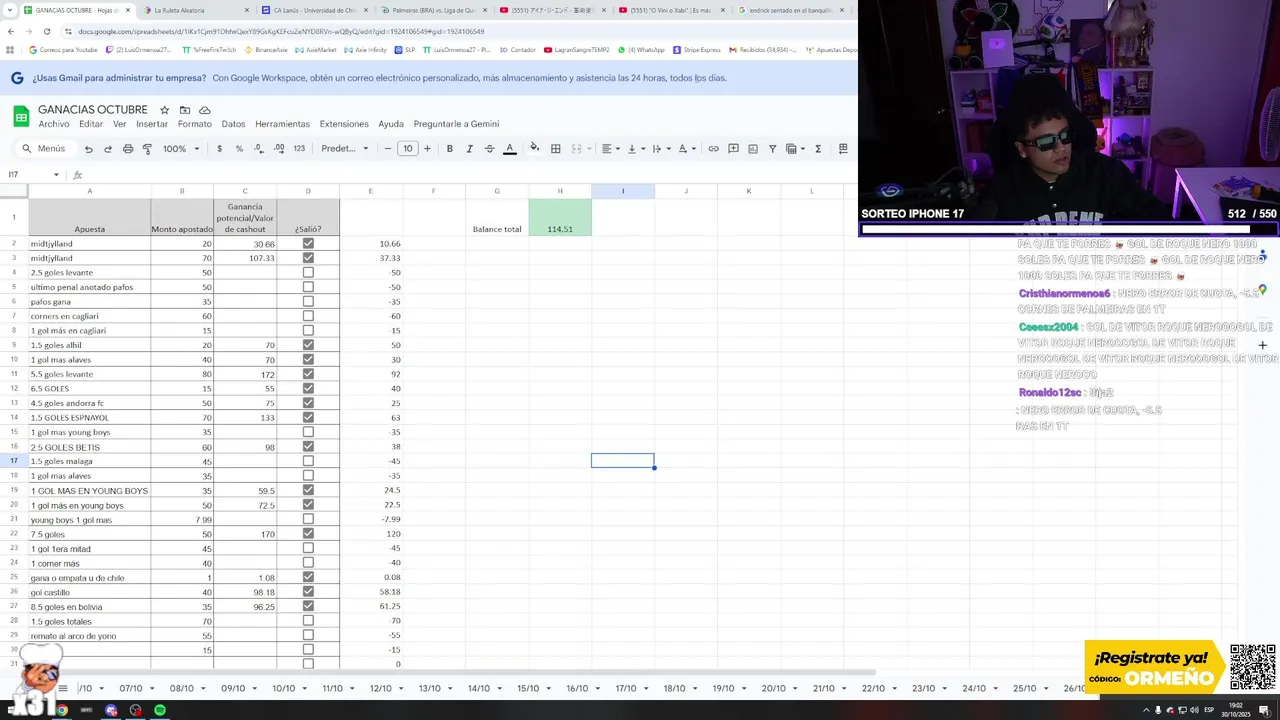
Task: Open the Formato menu
Action: [x=195, y=124]
